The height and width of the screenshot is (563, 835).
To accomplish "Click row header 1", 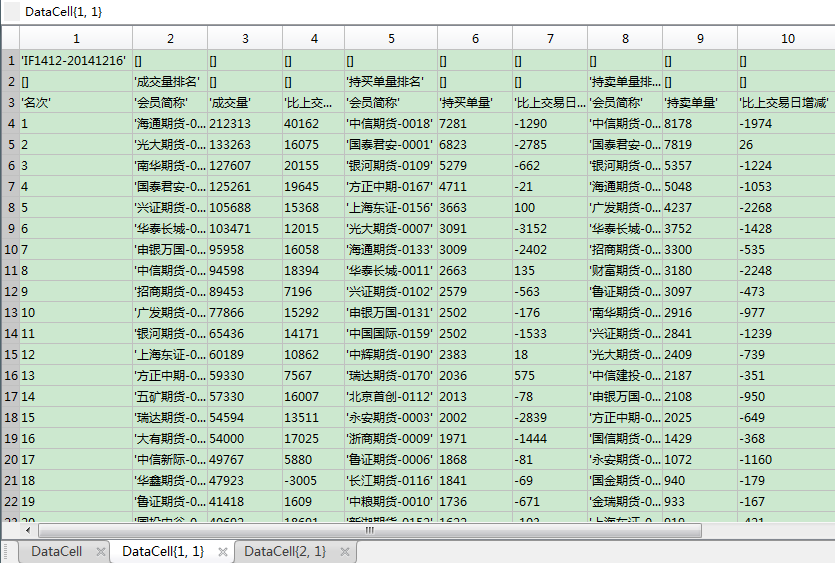I will click(x=11, y=61).
